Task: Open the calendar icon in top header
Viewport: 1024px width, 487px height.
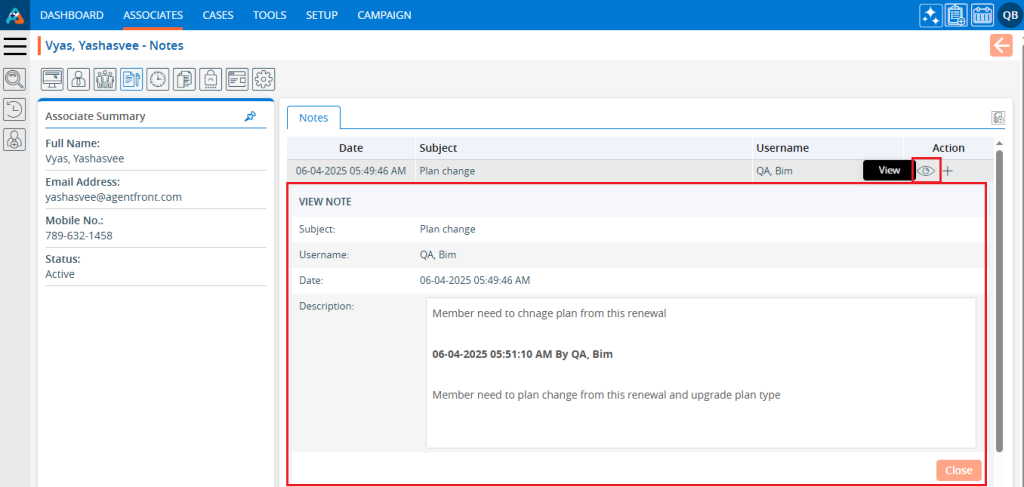Action: (x=982, y=15)
